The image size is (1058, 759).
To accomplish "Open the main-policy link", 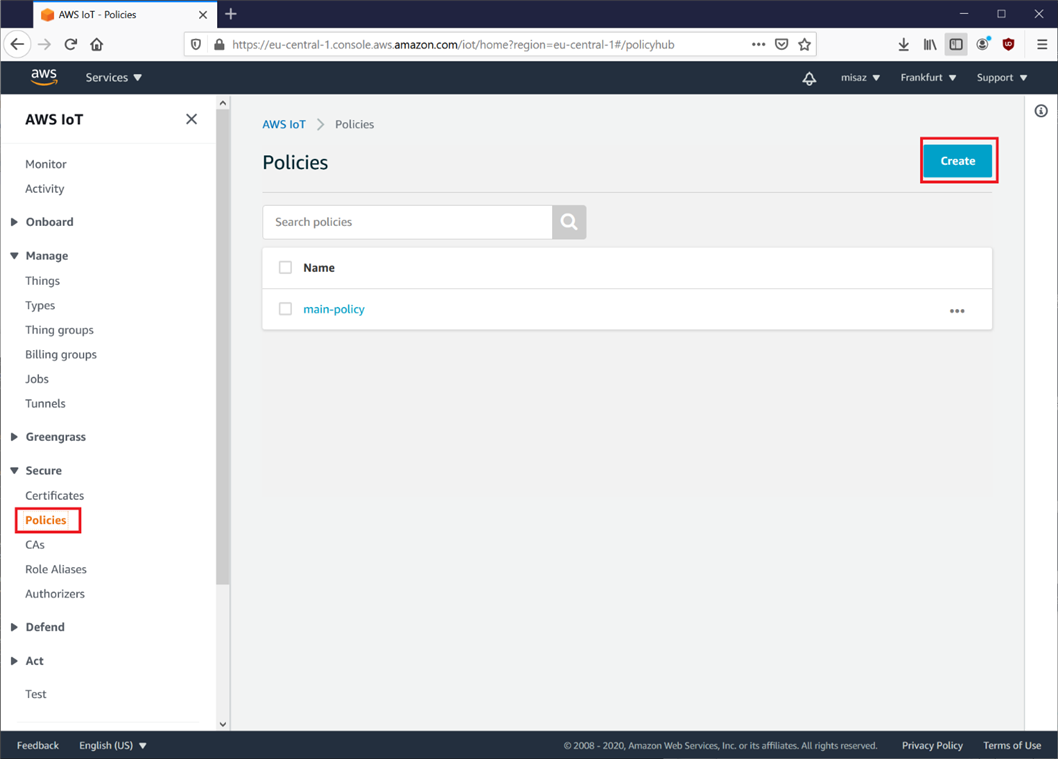I will (x=333, y=309).
